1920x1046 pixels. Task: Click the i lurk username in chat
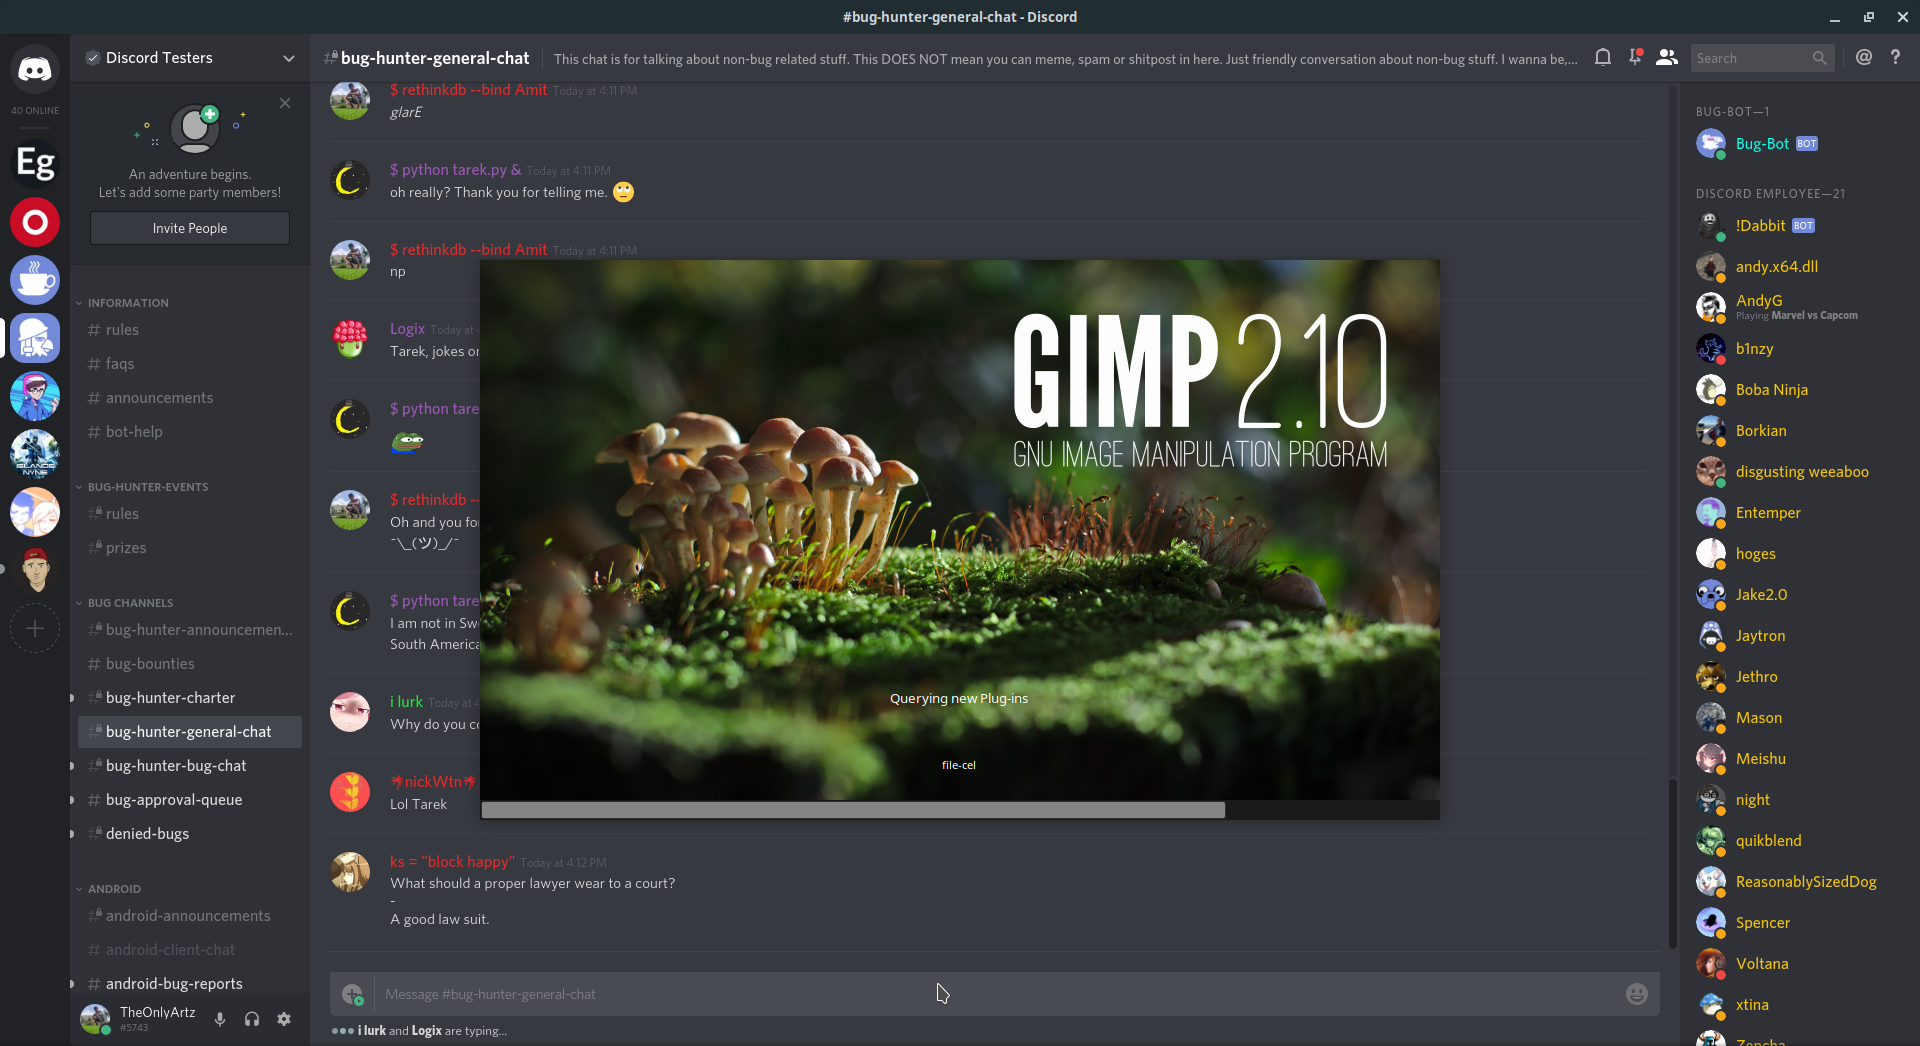tap(406, 702)
